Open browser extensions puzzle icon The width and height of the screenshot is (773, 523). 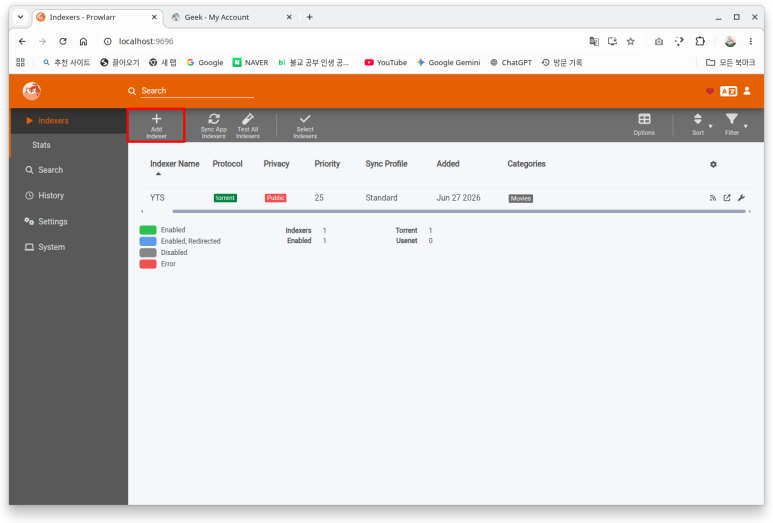700,41
